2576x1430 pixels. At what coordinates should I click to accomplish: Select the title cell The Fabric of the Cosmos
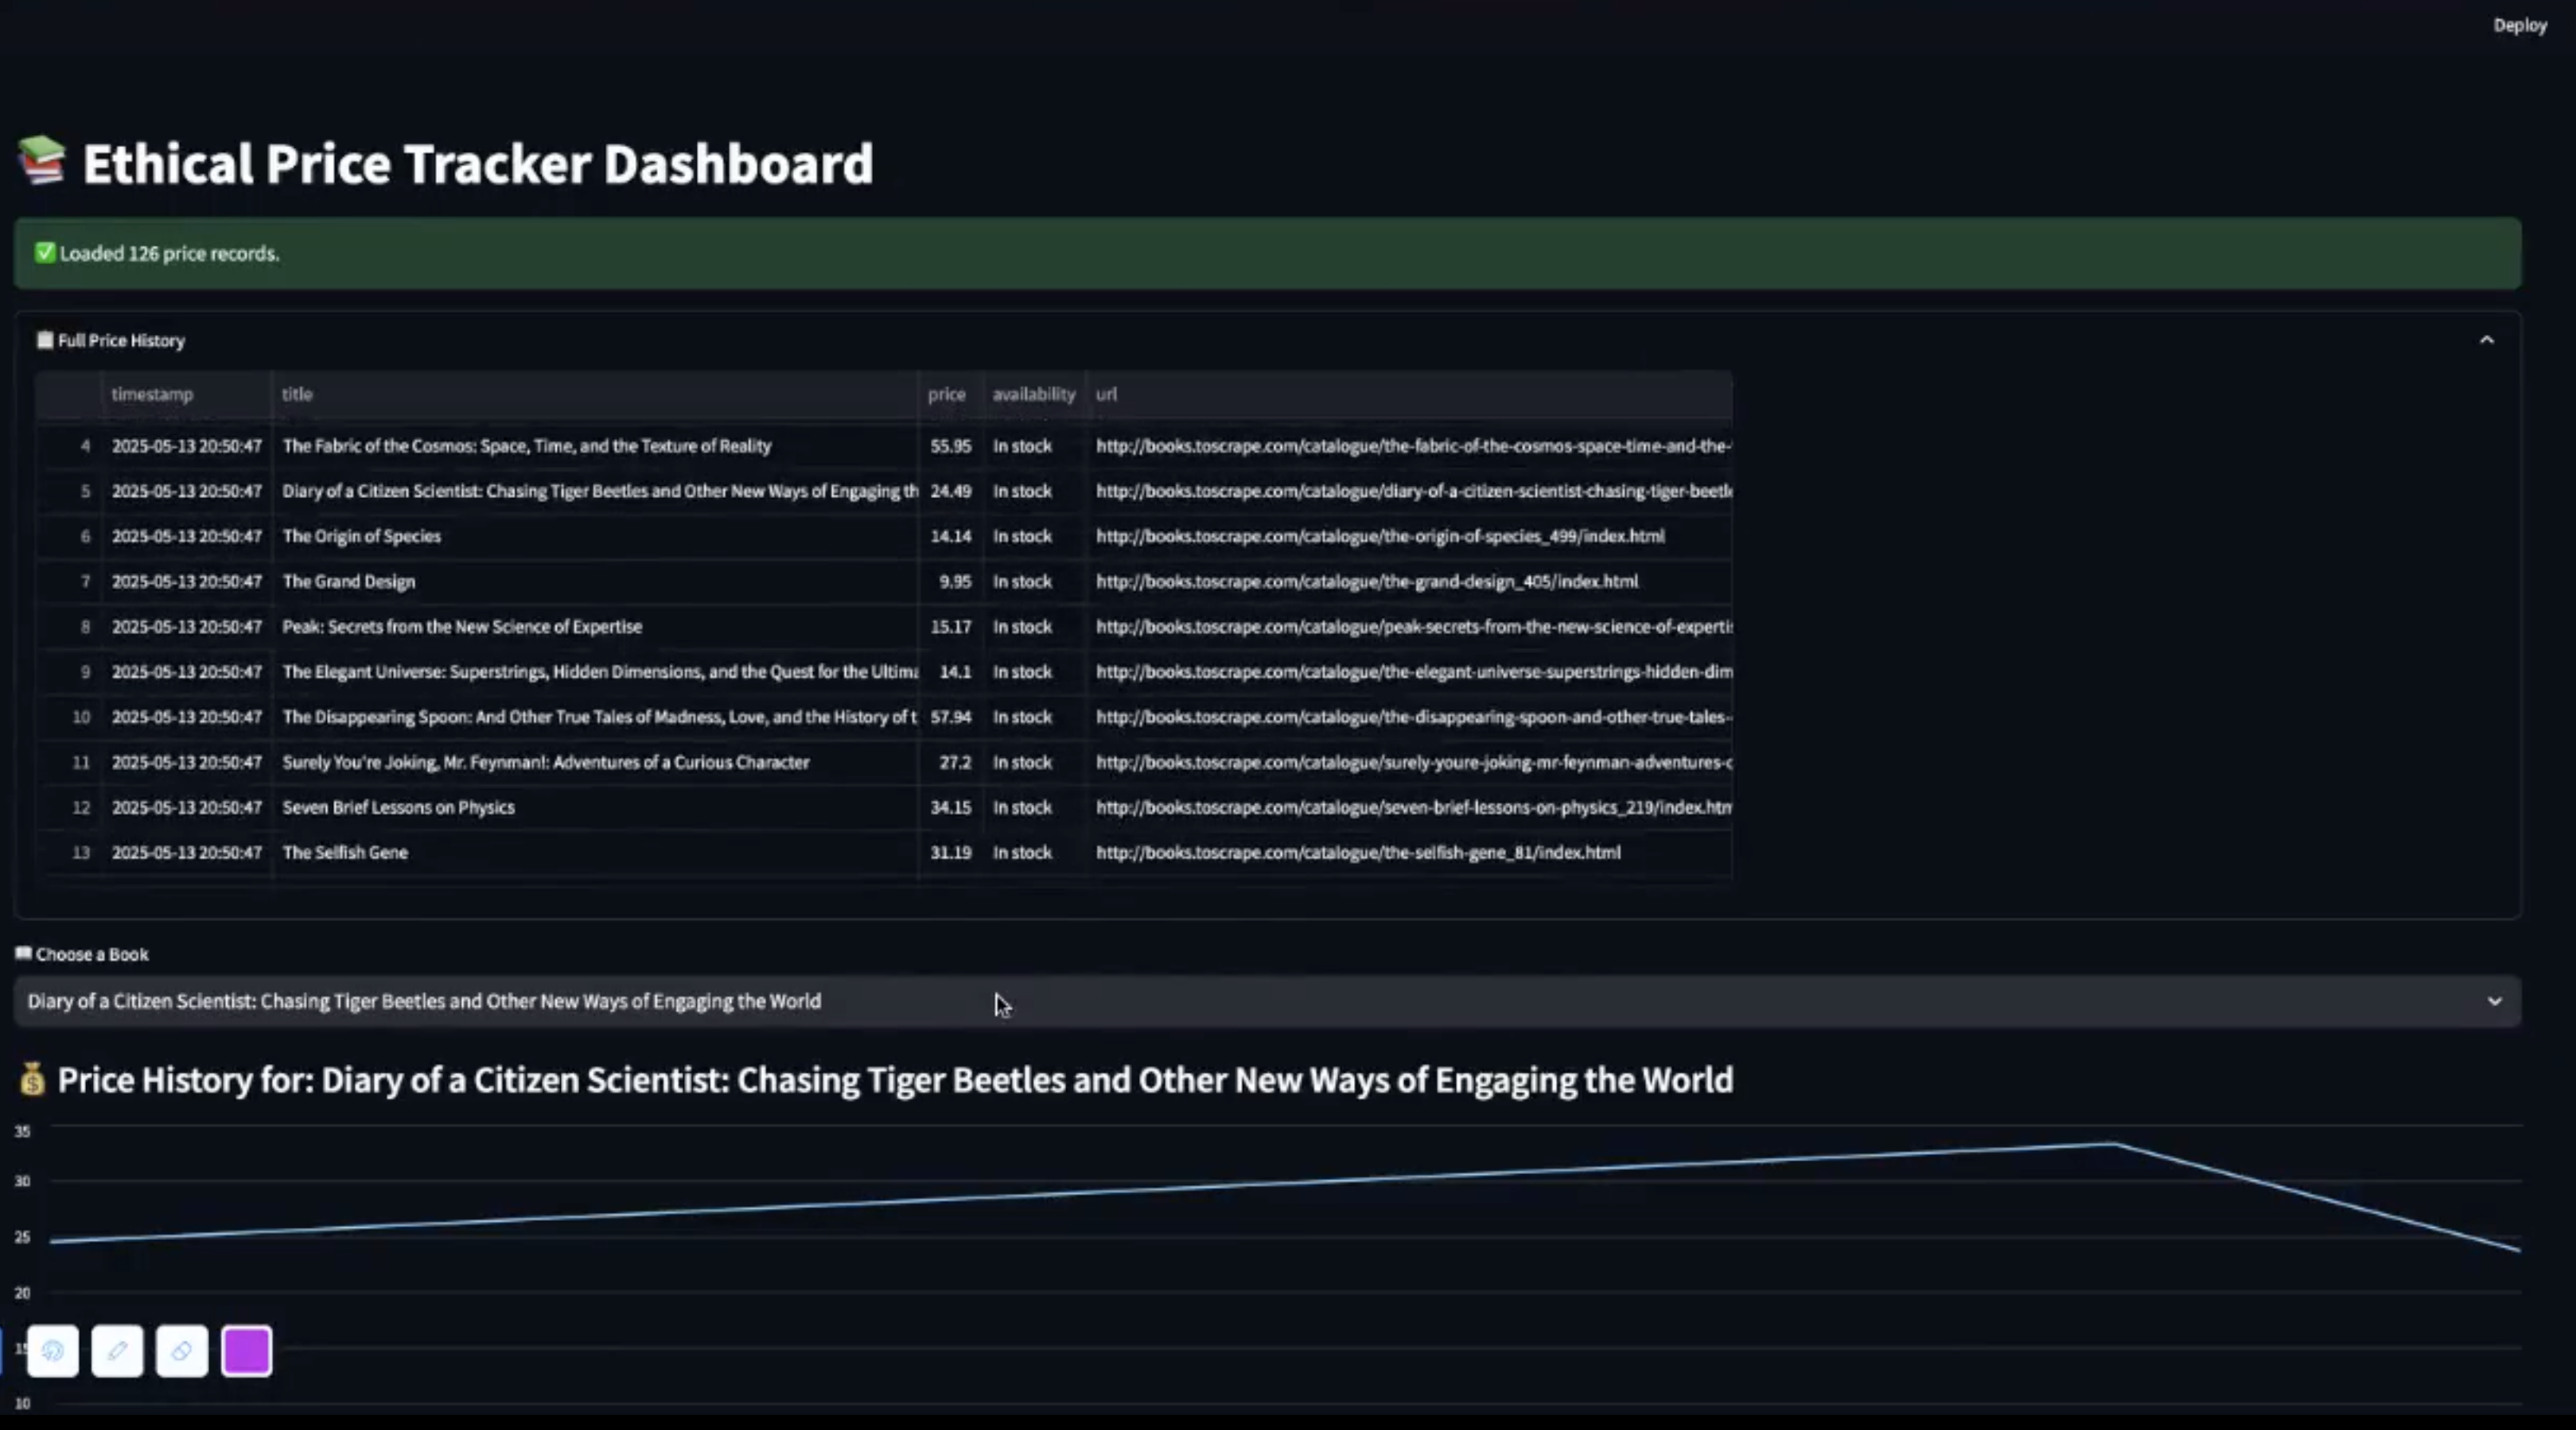(595, 446)
